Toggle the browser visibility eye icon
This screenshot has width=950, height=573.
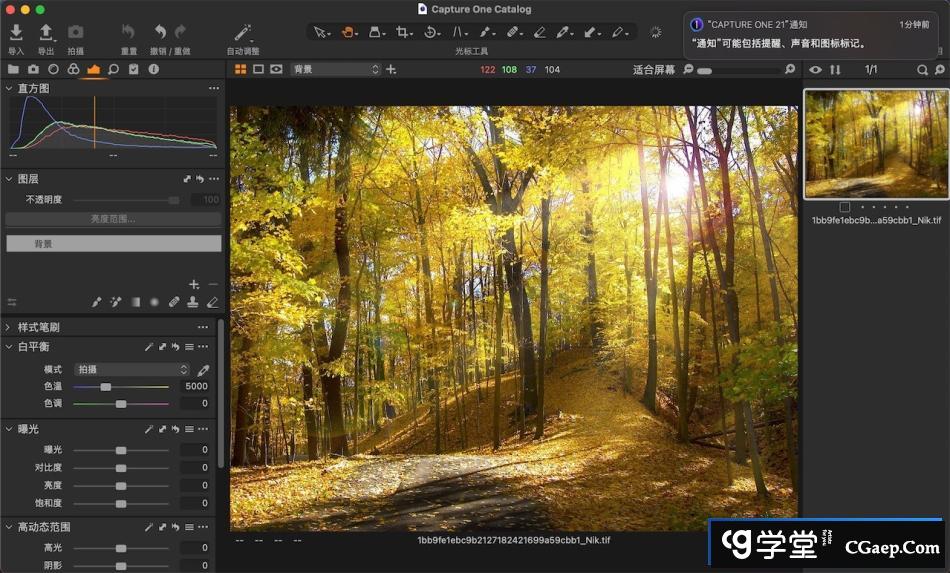point(815,69)
